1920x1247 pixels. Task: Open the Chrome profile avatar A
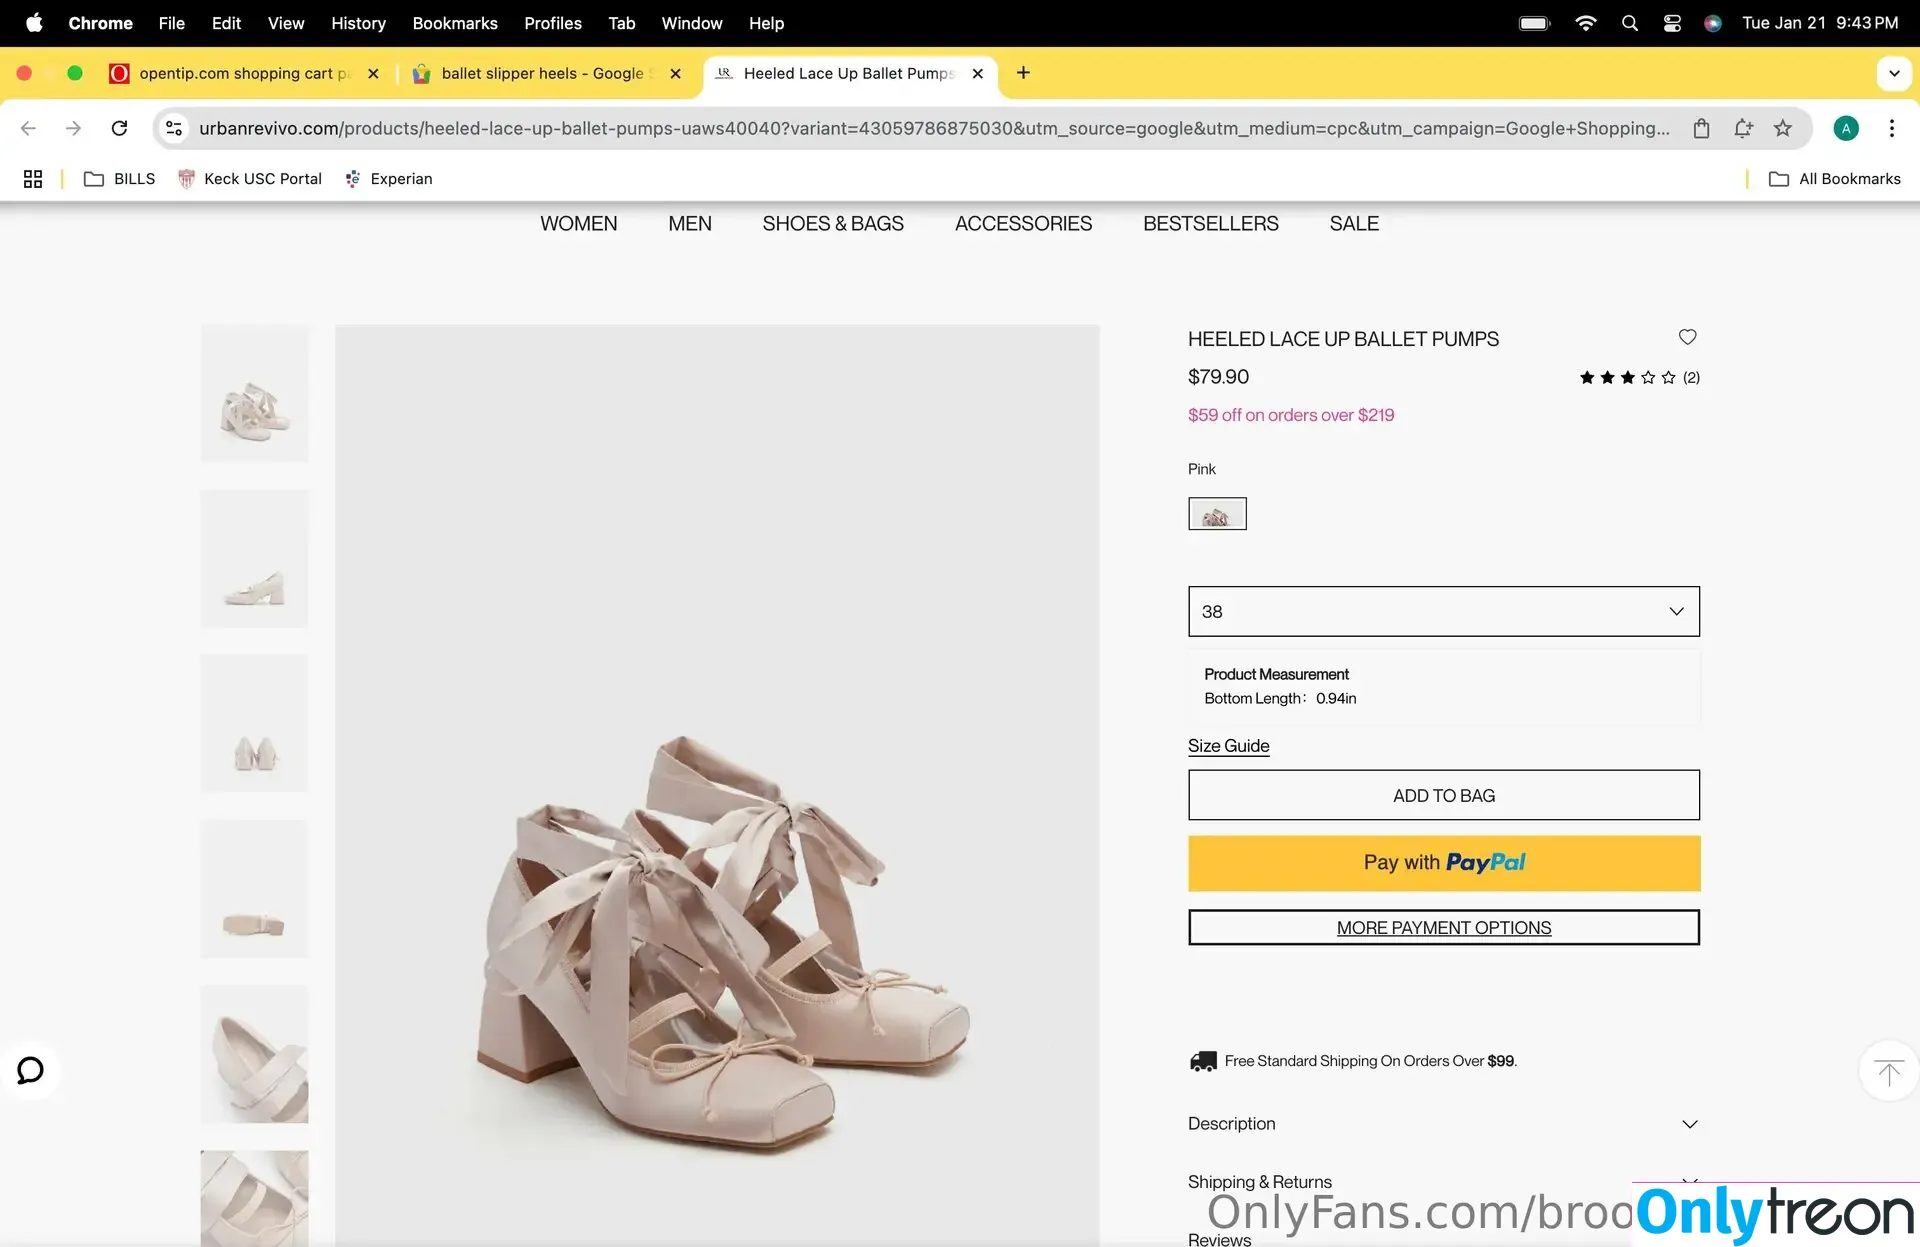point(1846,128)
